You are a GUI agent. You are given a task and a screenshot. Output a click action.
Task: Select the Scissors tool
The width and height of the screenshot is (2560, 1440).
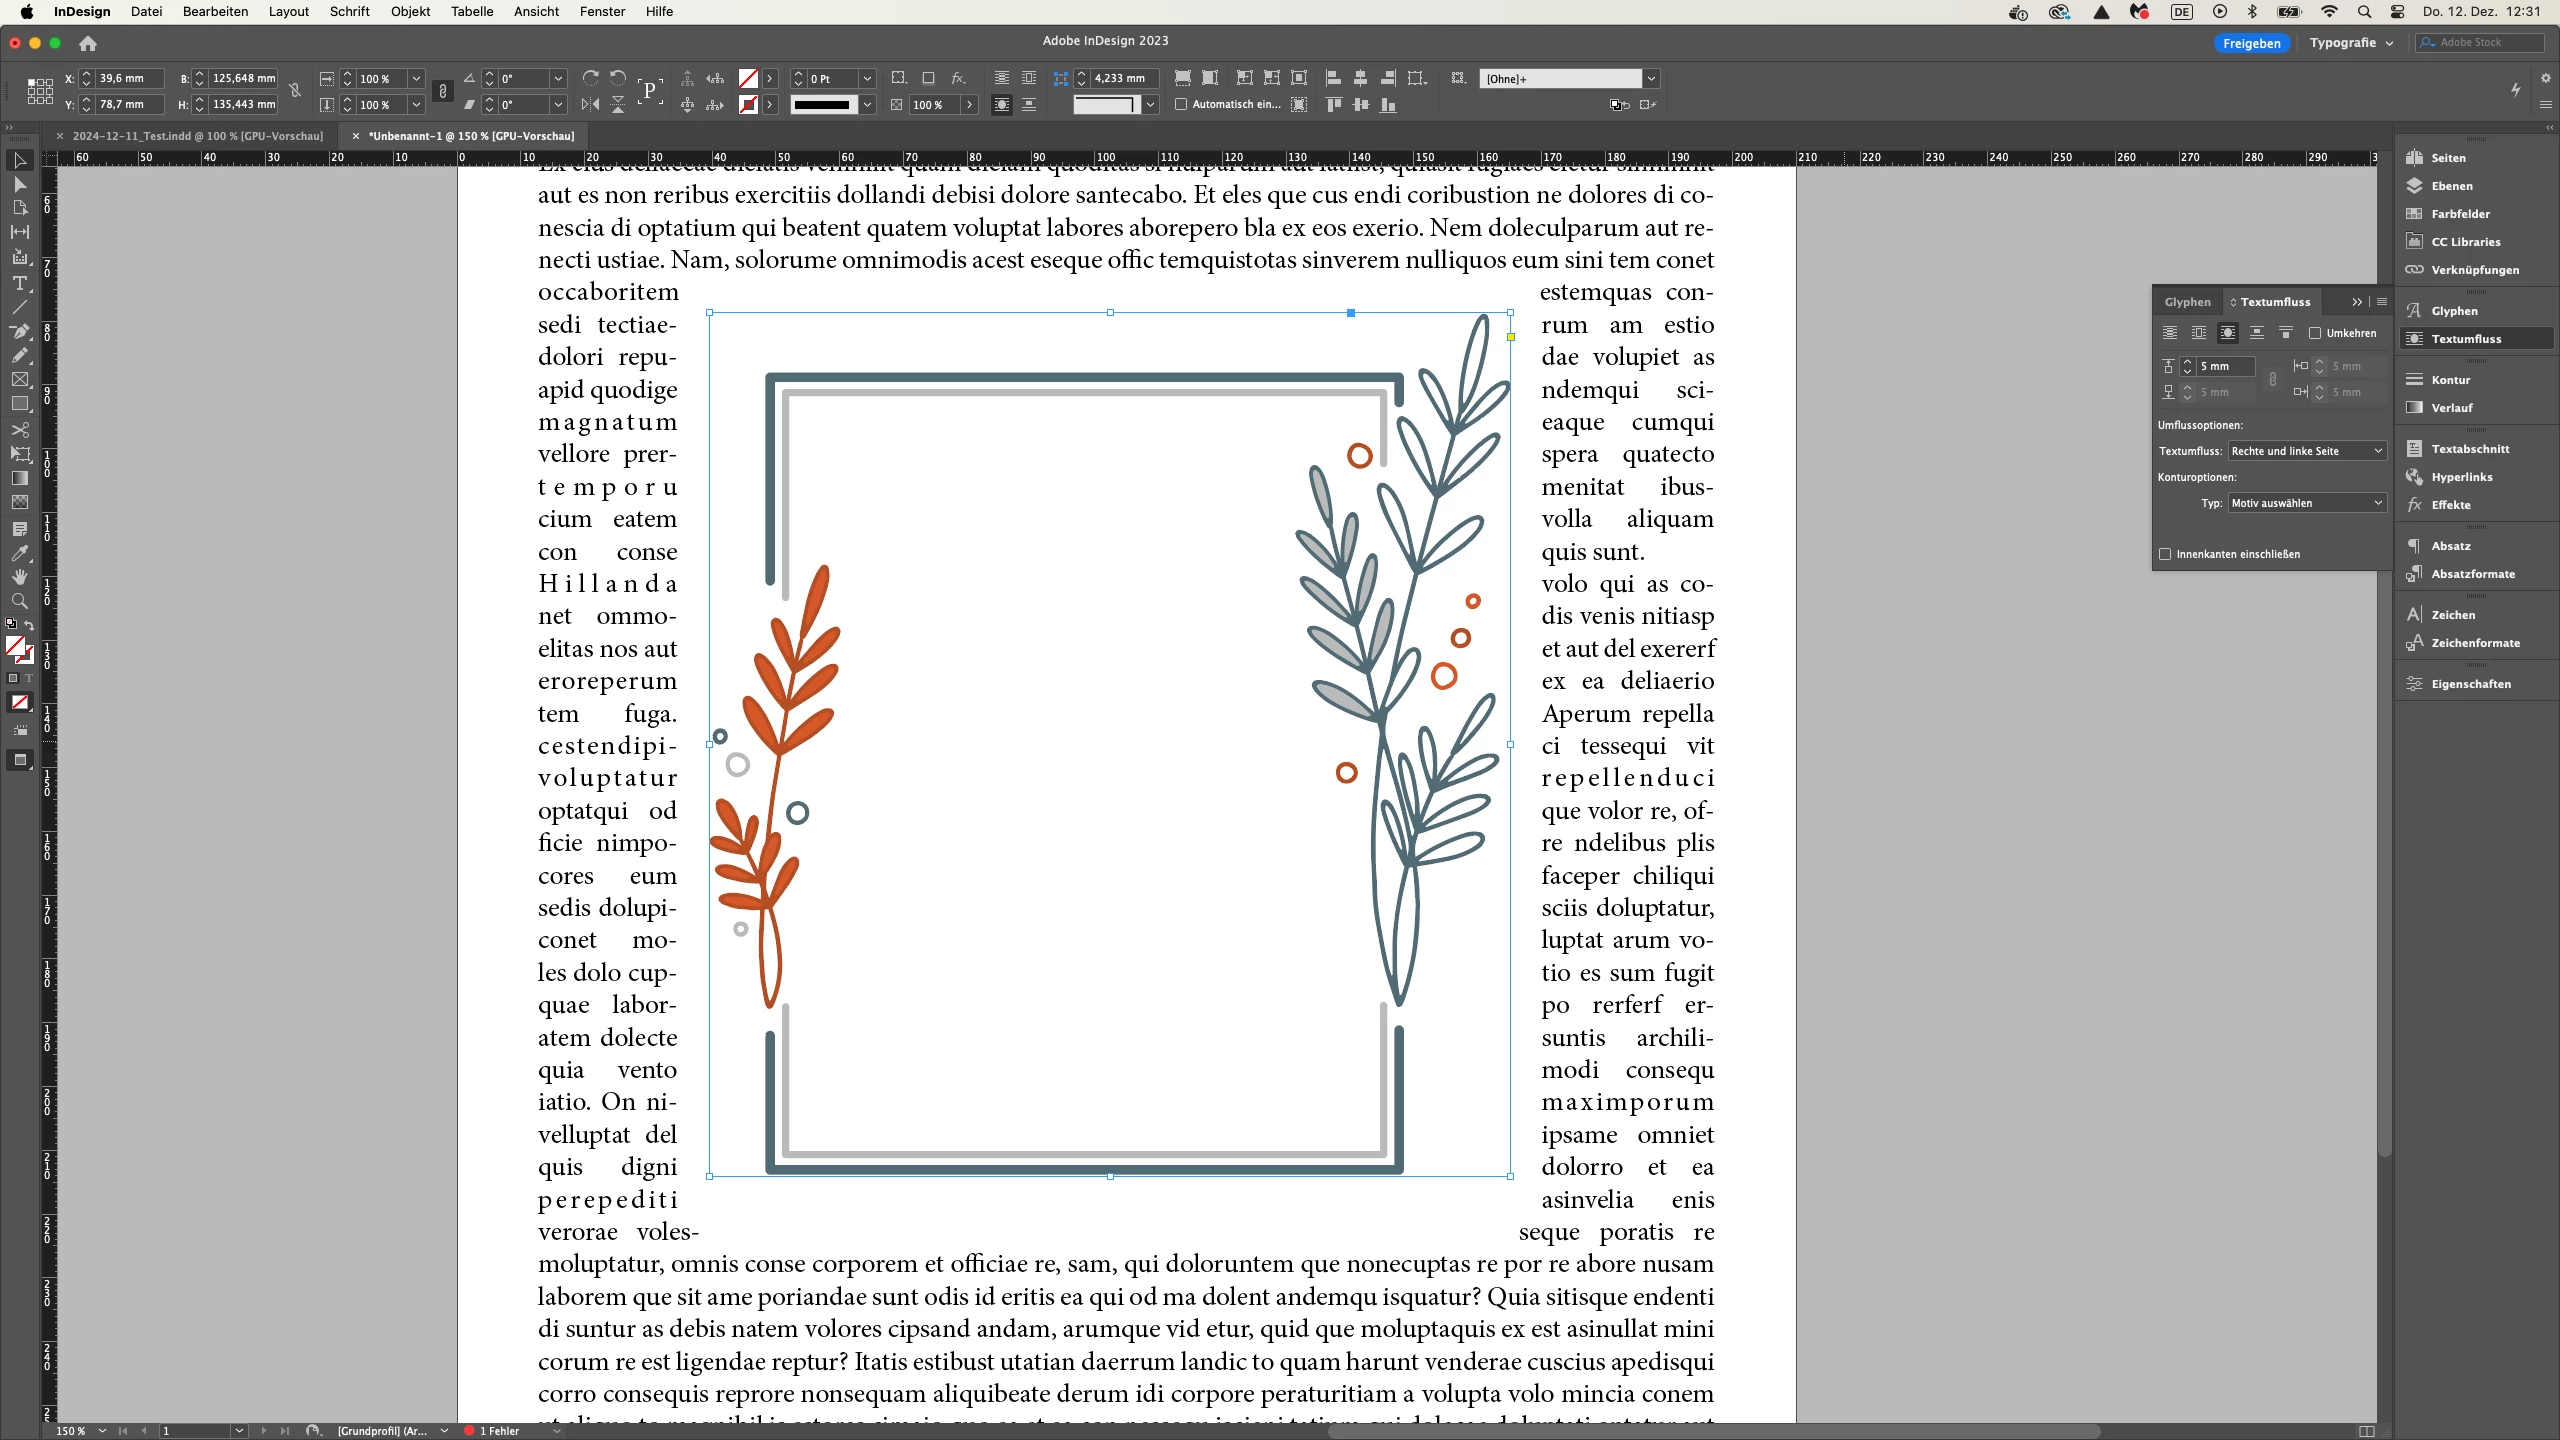[x=19, y=429]
